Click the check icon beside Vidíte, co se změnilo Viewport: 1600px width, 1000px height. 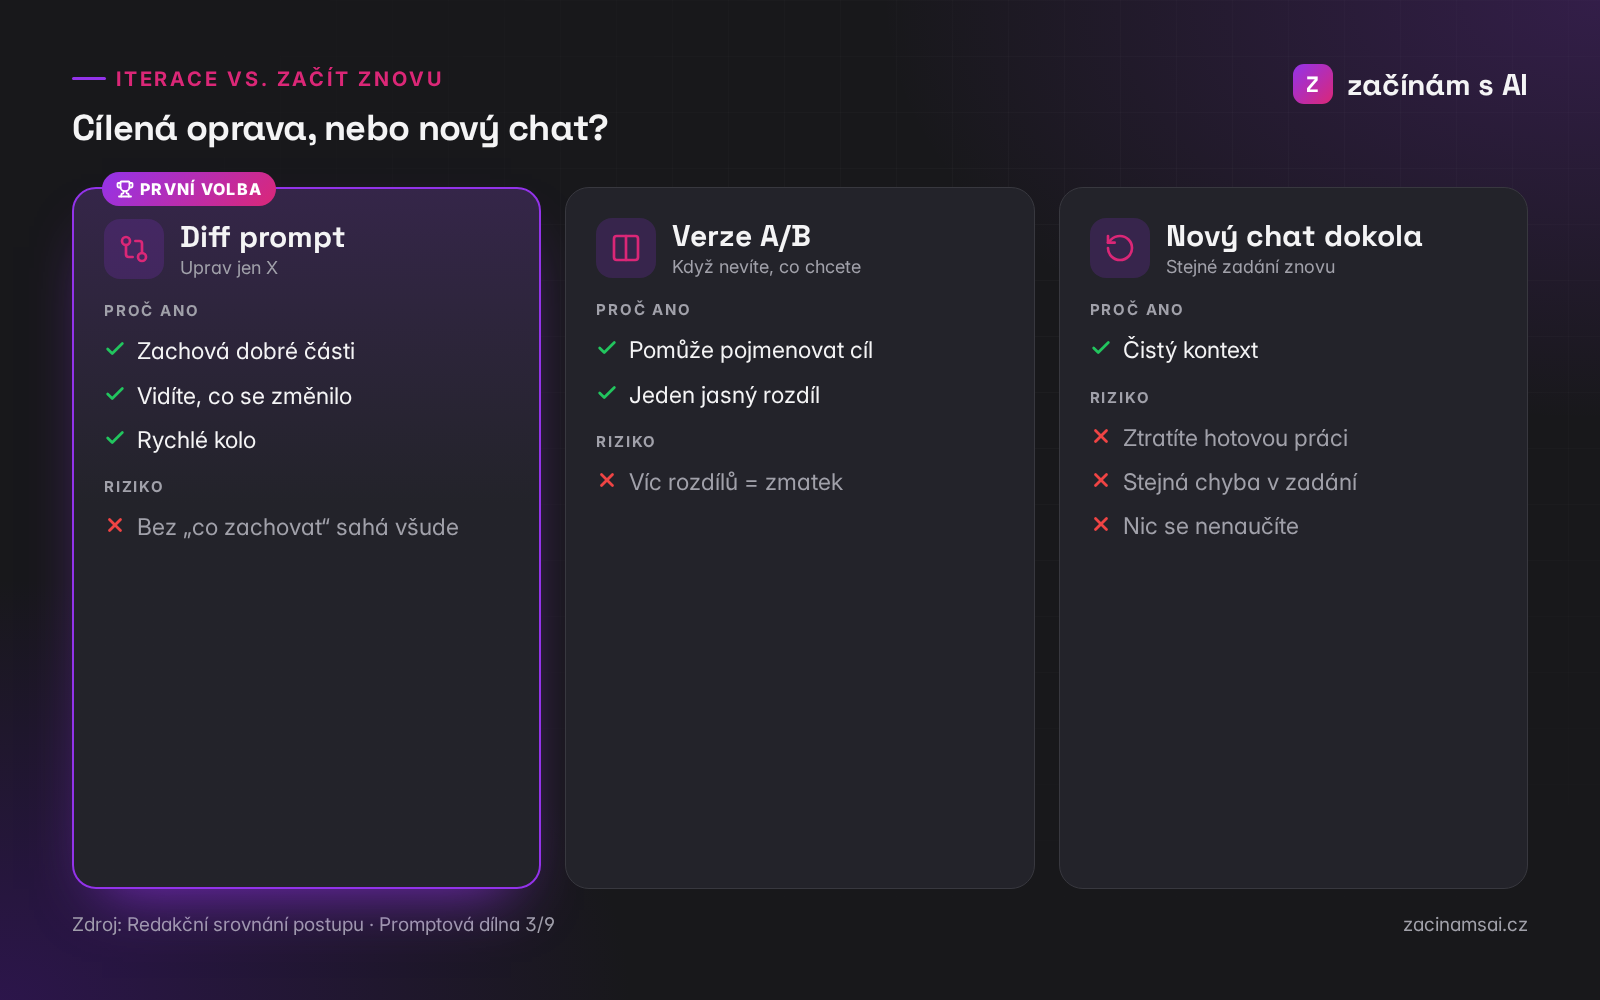click(115, 394)
